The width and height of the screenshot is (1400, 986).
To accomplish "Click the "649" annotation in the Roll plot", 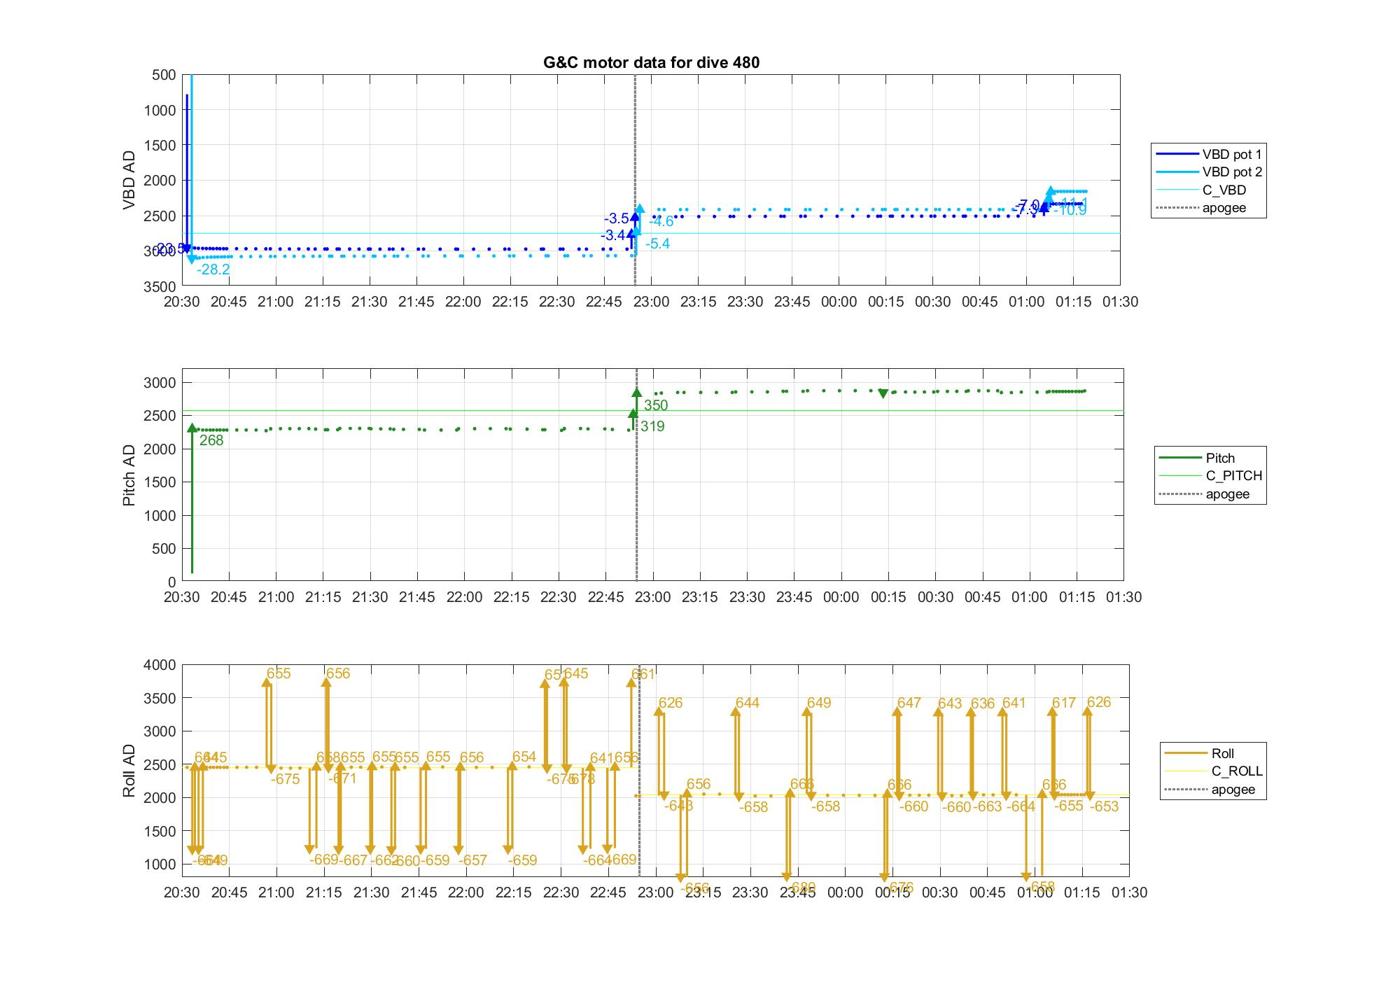I will pyautogui.click(x=819, y=703).
